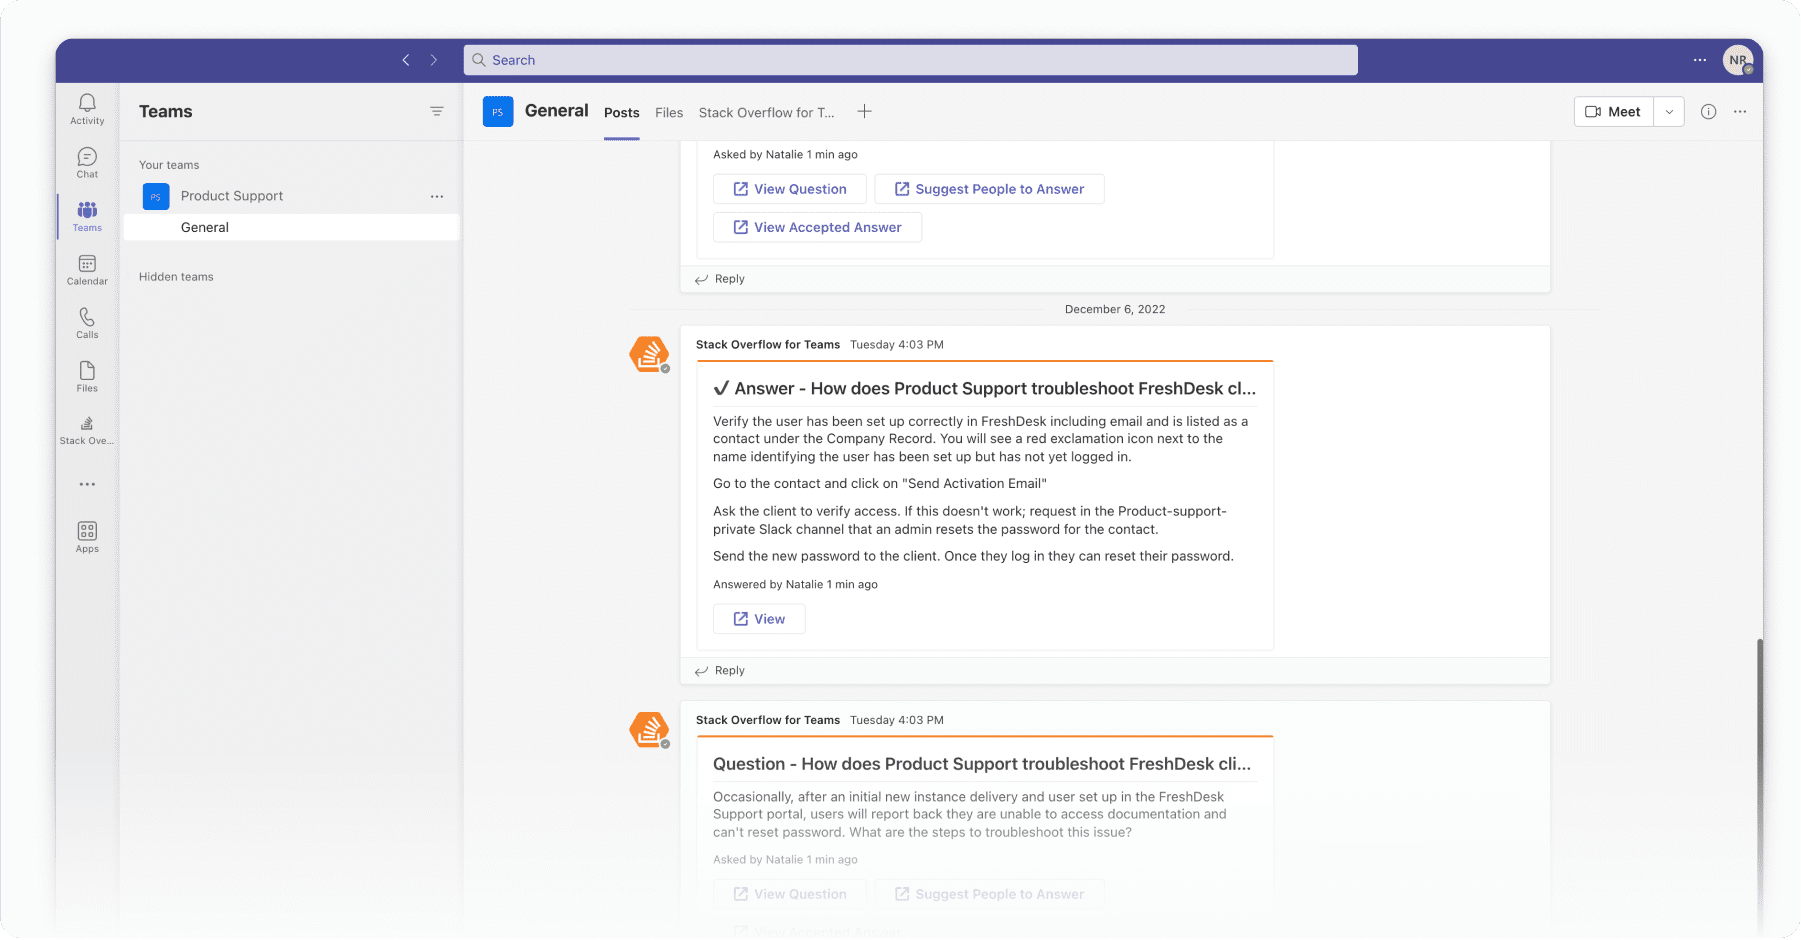Click the Answer post title
The image size is (1801, 940).
(x=985, y=388)
